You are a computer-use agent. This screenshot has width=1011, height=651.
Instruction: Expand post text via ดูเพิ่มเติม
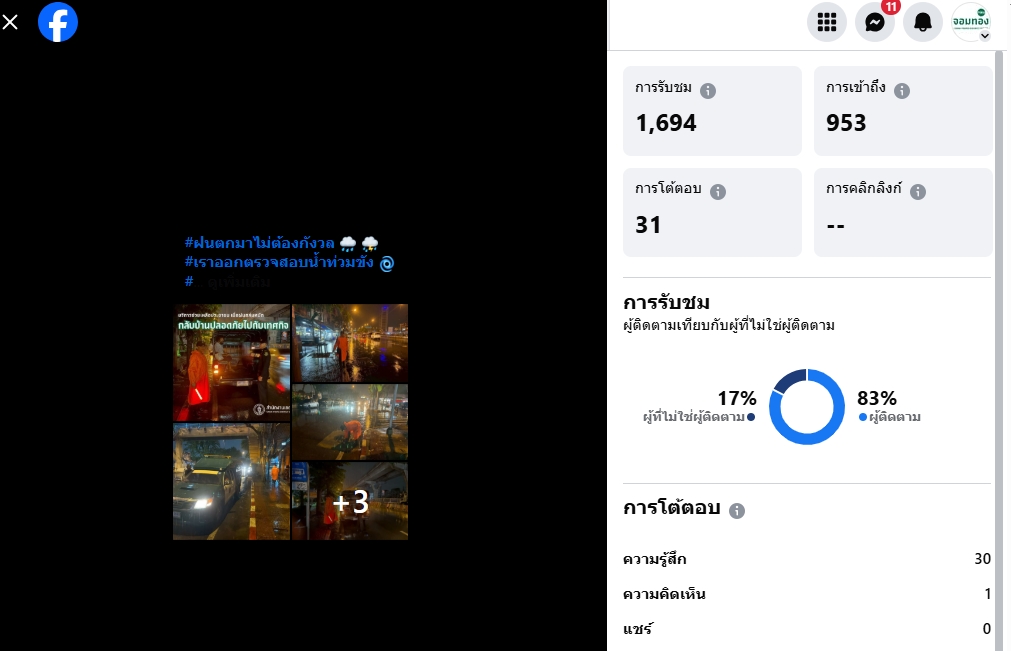[239, 282]
